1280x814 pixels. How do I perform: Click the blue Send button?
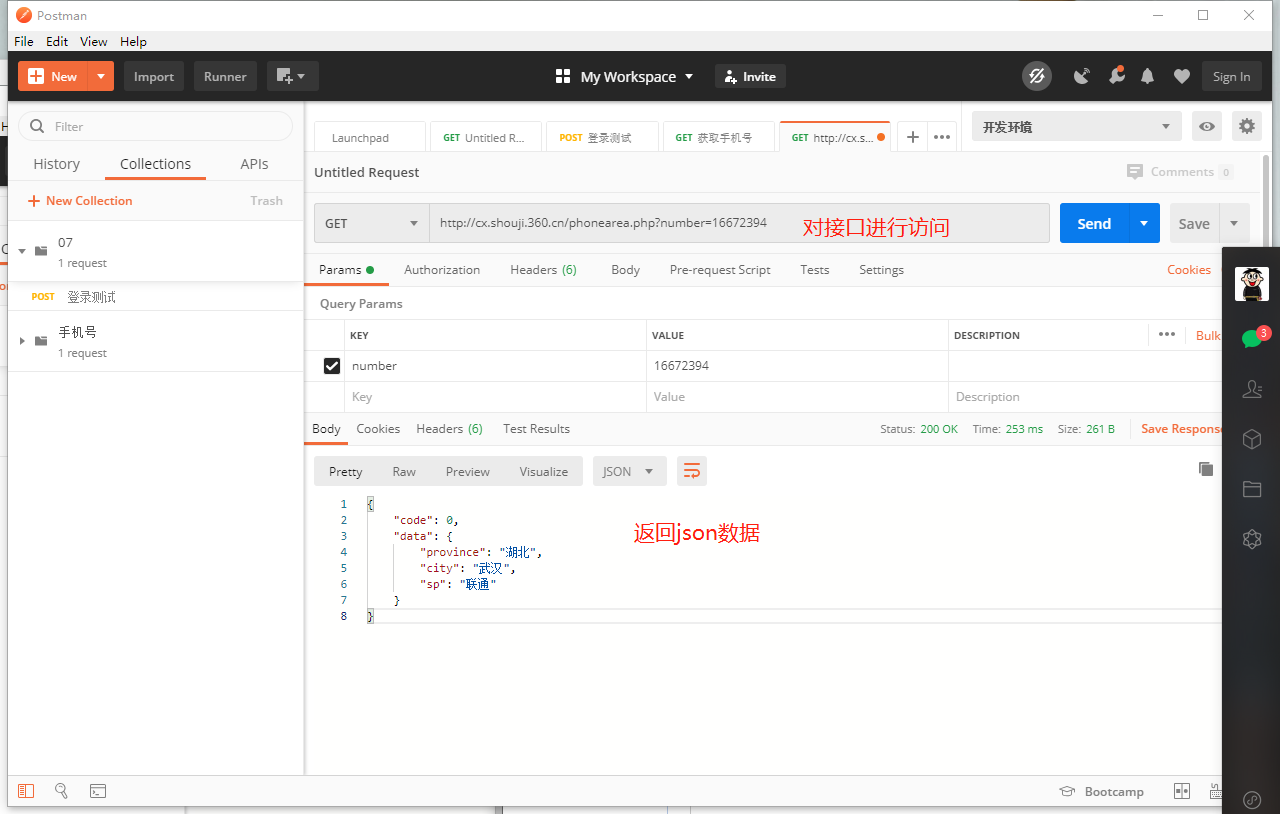pos(1094,223)
